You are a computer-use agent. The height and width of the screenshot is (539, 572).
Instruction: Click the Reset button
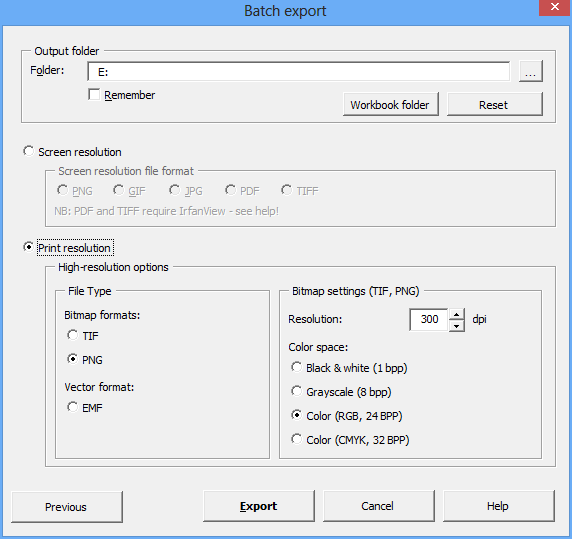pyautogui.click(x=495, y=104)
